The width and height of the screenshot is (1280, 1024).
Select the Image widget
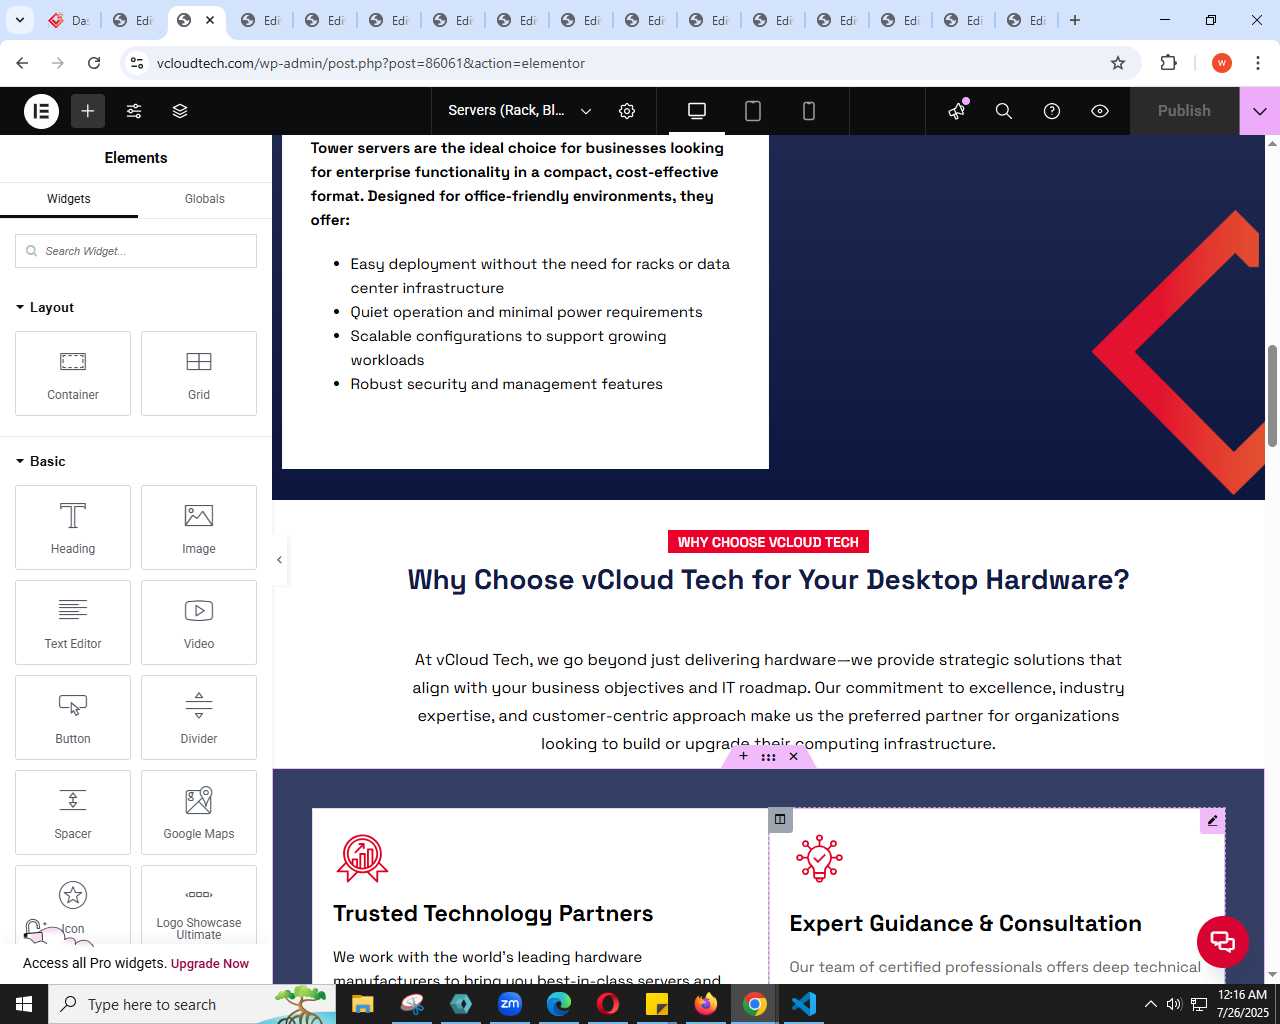click(199, 527)
